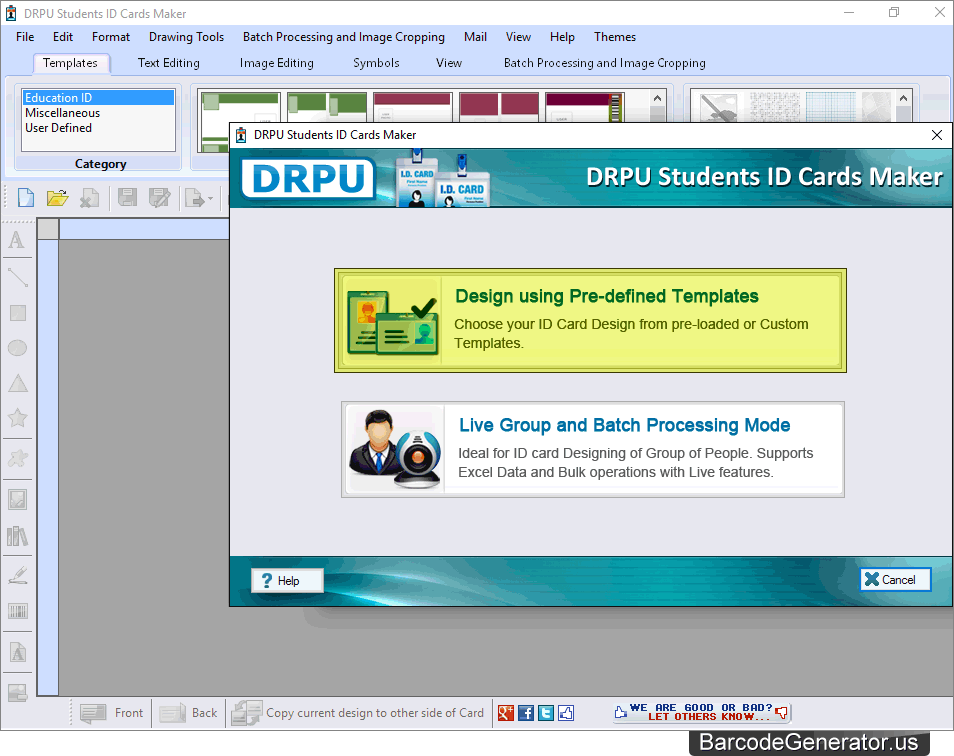Pick the second green template thumbnail

click(x=327, y=107)
